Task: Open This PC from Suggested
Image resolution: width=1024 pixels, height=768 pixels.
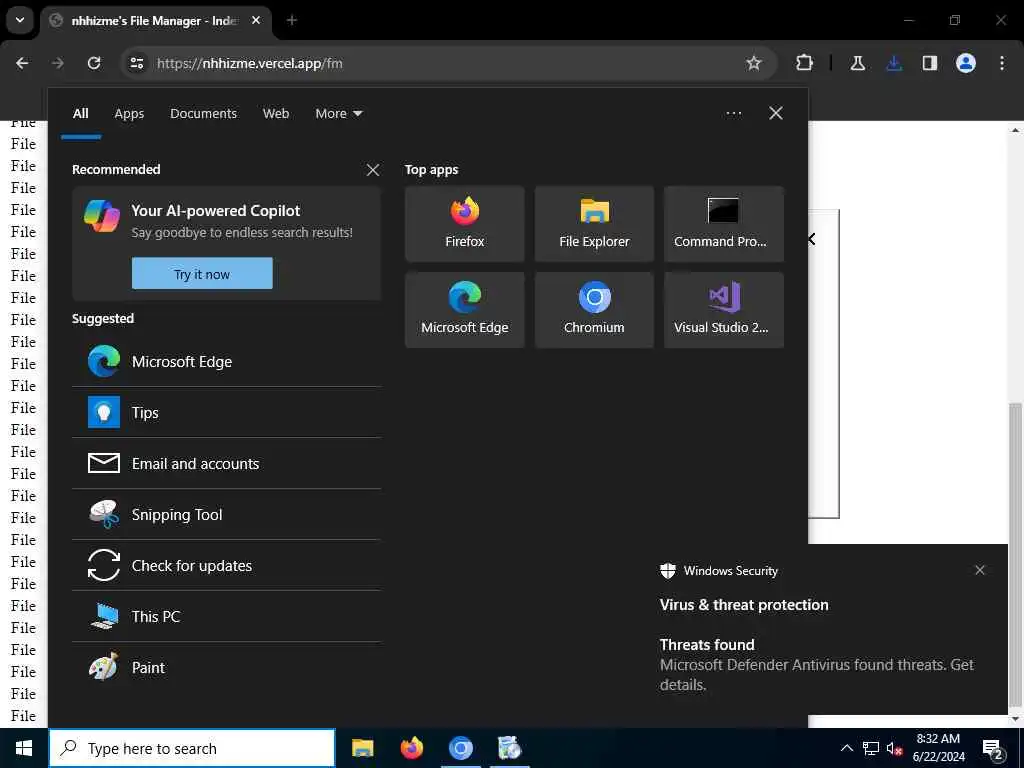Action: pos(226,616)
